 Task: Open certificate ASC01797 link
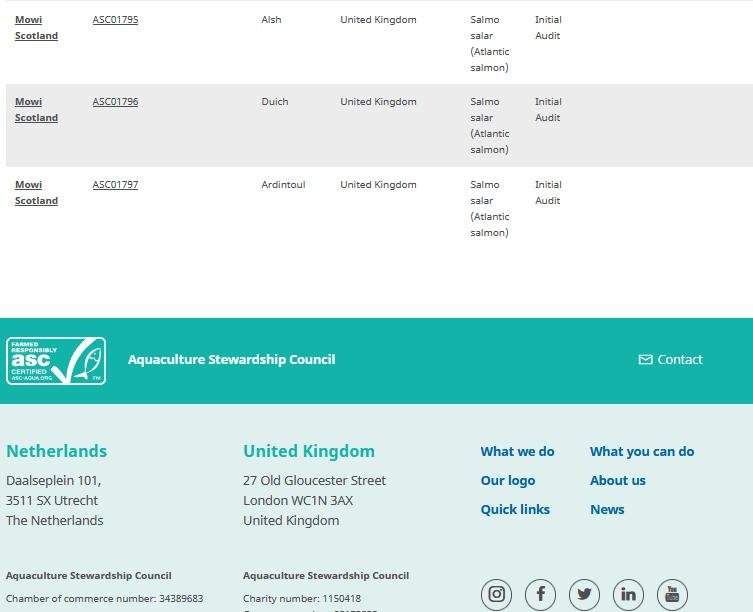pyautogui.click(x=115, y=185)
